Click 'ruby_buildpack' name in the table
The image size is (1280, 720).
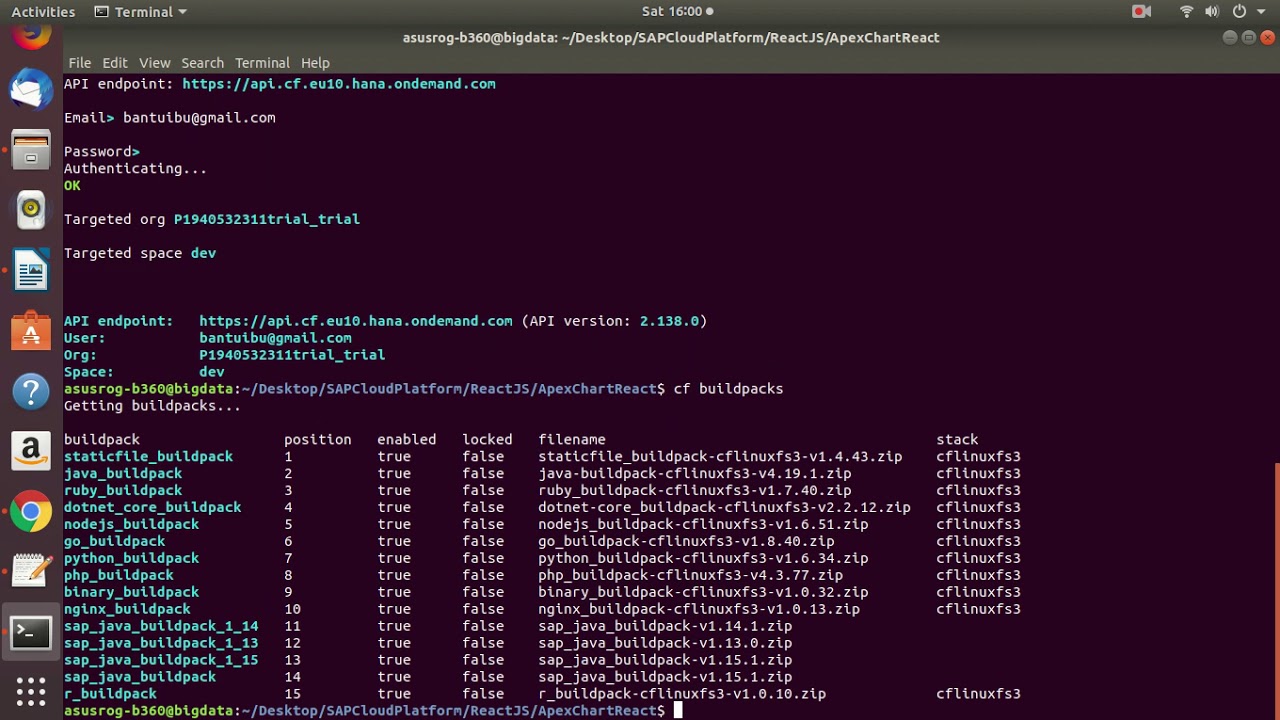click(123, 491)
